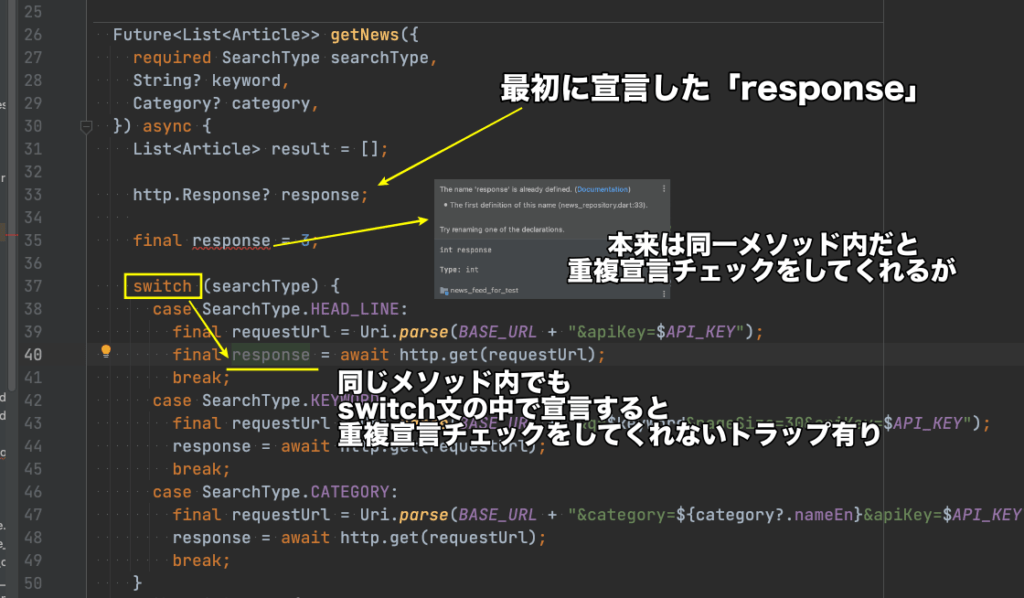Click the '&apiKey=$API_KEY' string on line 39
1024x598 pixels.
[x=656, y=332]
